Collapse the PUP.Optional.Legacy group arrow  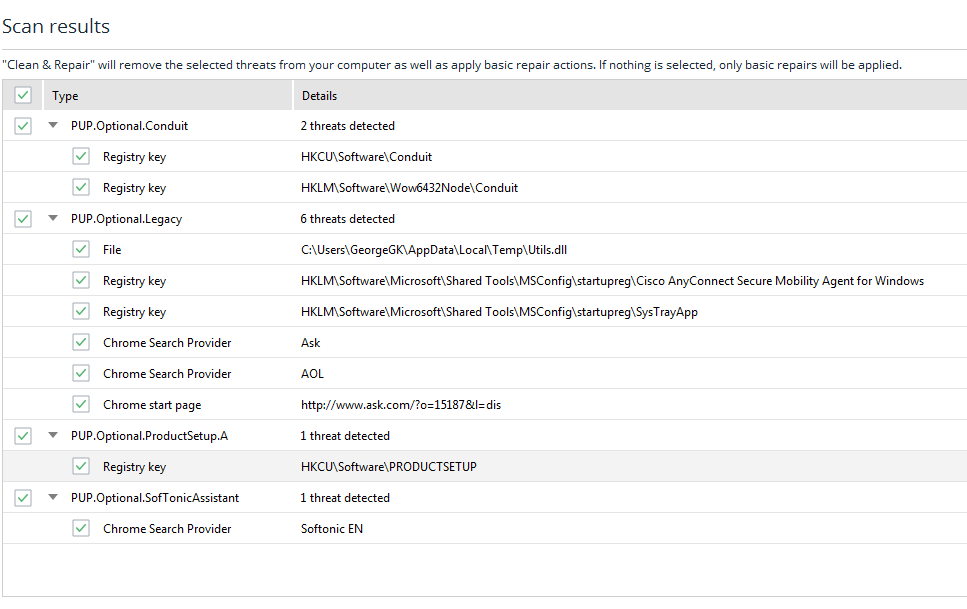click(53, 219)
